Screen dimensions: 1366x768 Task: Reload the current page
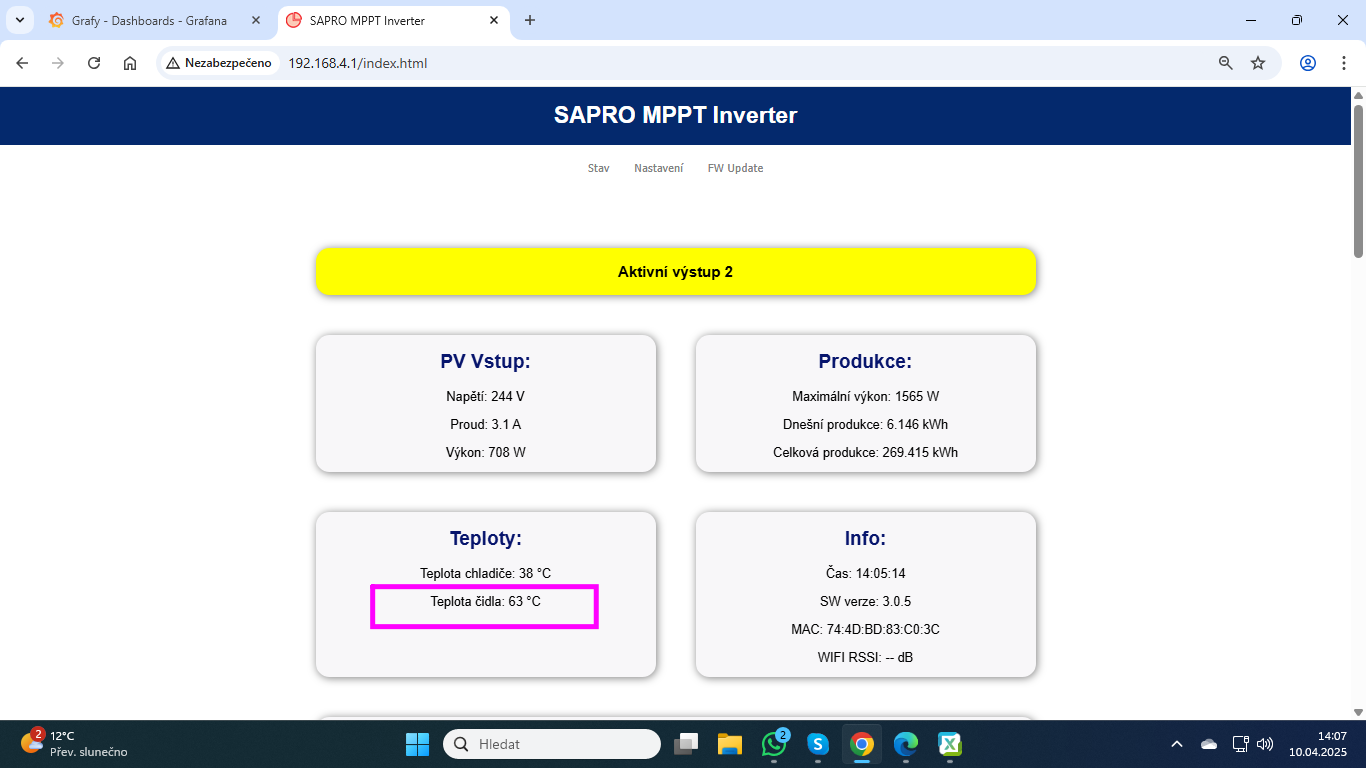(x=94, y=63)
